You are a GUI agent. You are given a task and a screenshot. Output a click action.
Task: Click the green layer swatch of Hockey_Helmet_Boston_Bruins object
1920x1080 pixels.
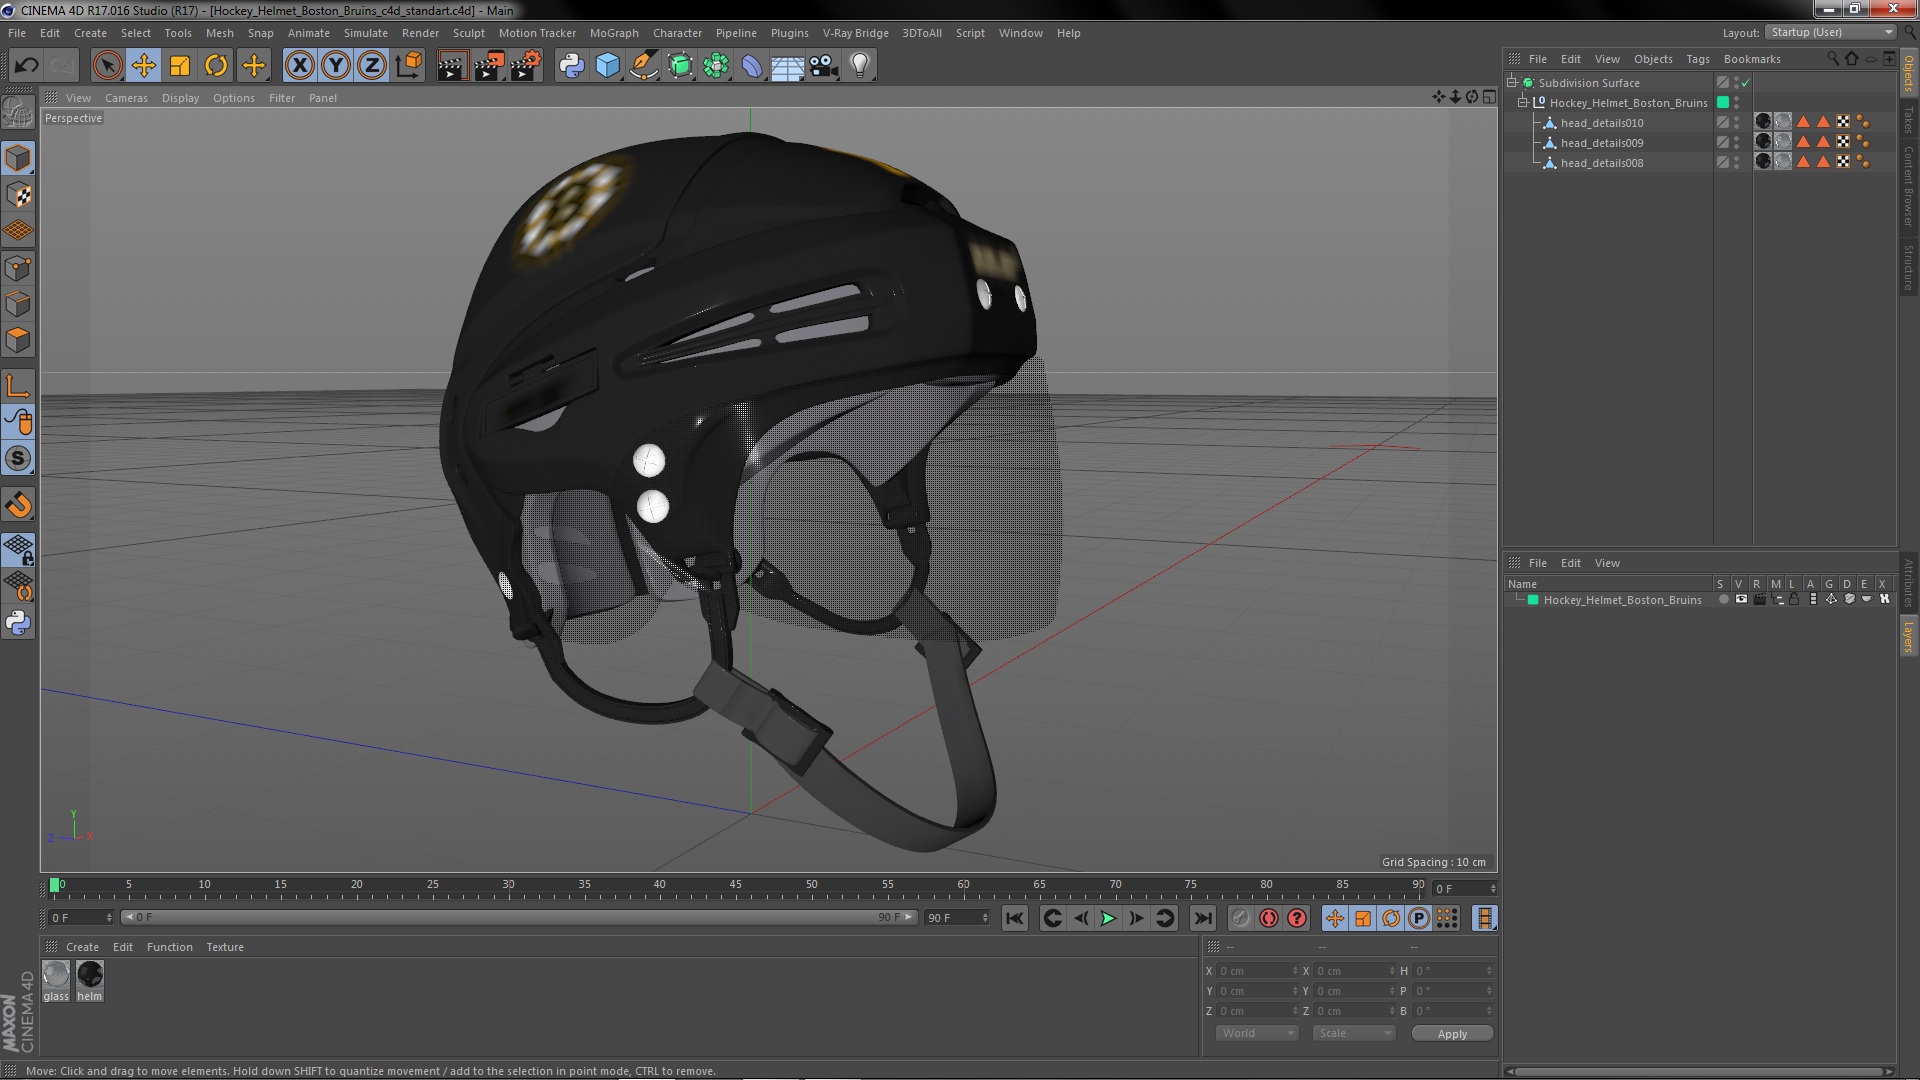1723,103
